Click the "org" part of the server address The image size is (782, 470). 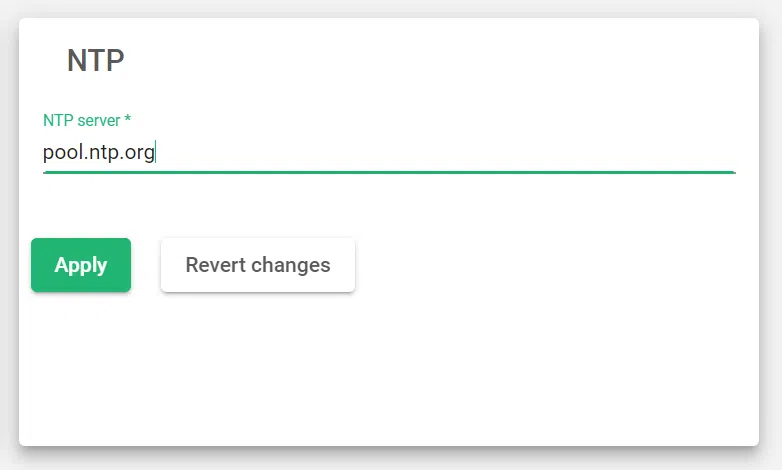coord(140,154)
